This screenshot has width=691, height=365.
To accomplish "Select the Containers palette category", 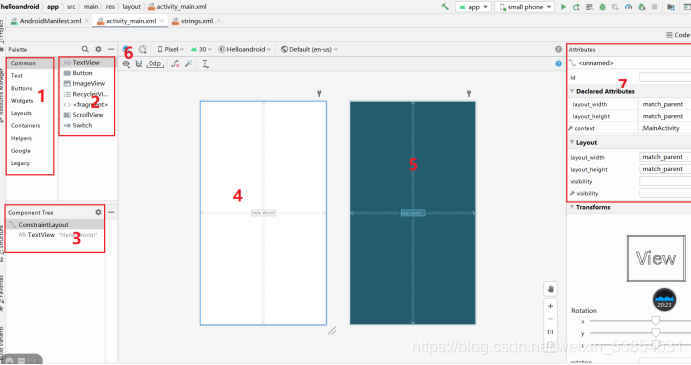I will tap(26, 126).
